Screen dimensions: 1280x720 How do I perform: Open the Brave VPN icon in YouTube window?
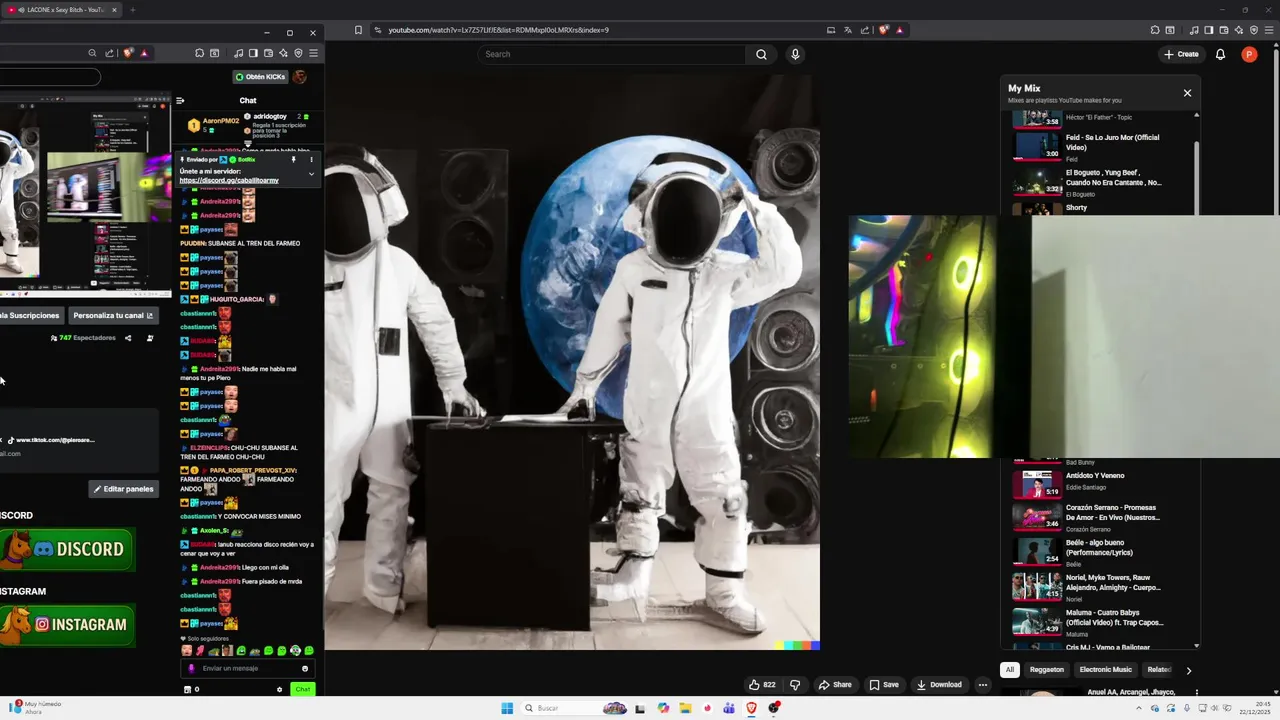pyautogui.click(x=1254, y=30)
